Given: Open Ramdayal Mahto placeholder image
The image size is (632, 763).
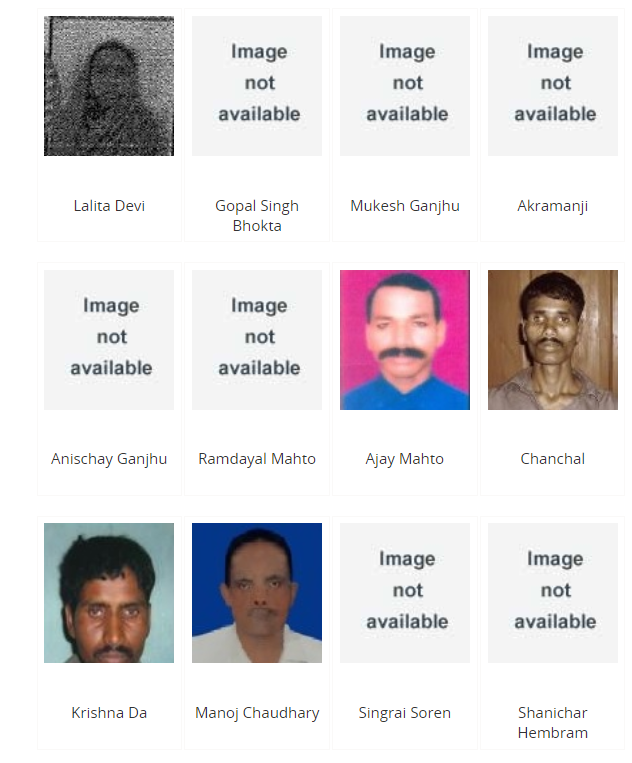Looking at the screenshot, I should (257, 340).
